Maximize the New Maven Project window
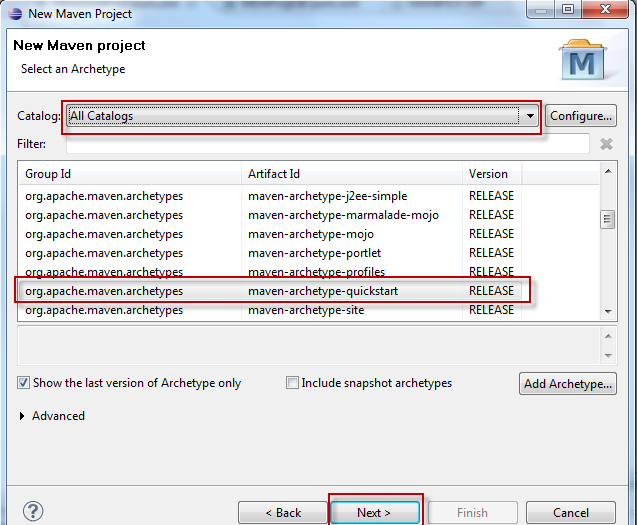This screenshot has width=637, height=525. click(x=568, y=9)
